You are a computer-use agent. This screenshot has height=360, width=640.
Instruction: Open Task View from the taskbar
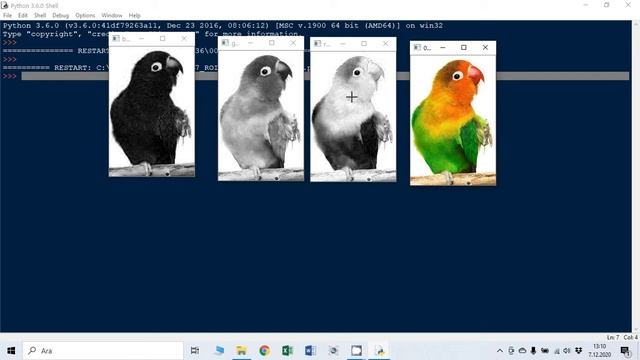click(195, 351)
